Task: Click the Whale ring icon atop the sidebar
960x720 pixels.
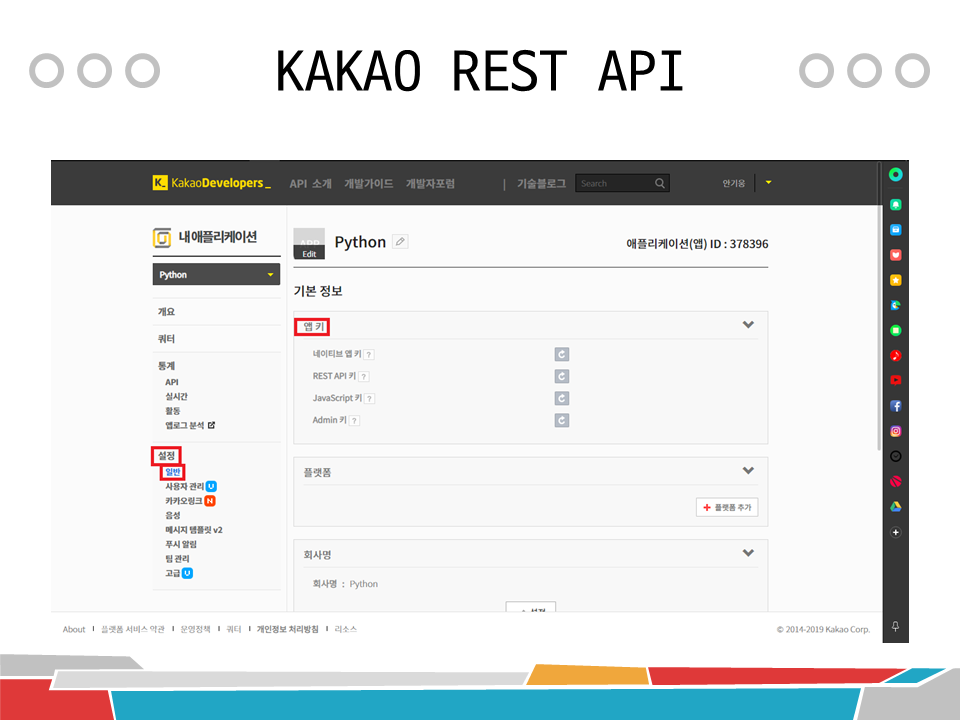Action: (895, 174)
